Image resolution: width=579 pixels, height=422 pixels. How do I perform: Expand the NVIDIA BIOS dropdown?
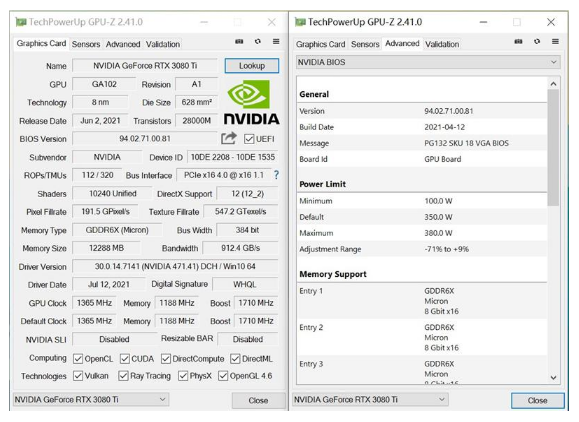pos(428,62)
